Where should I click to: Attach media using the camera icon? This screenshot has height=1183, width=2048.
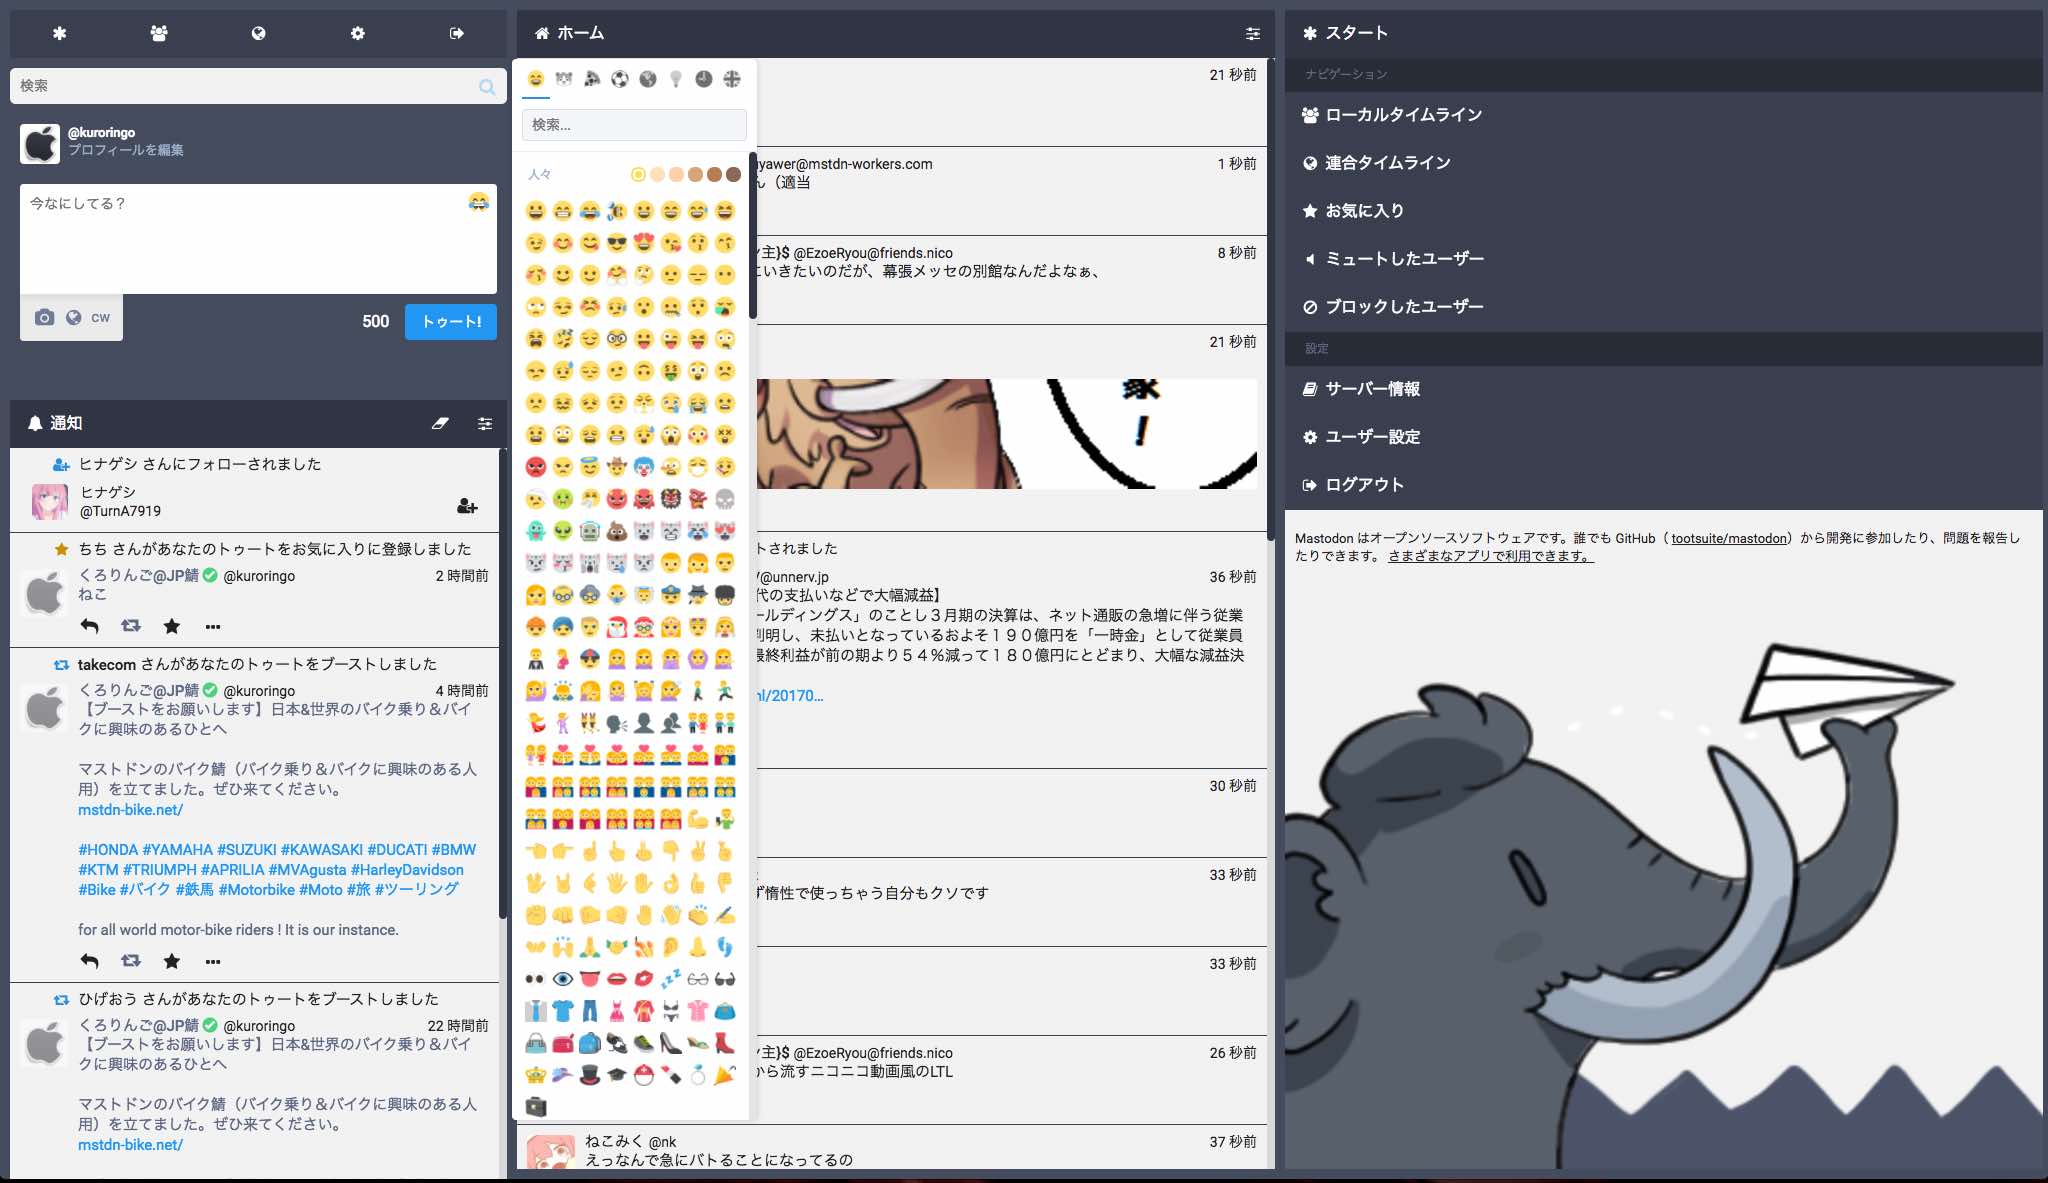click(x=44, y=317)
